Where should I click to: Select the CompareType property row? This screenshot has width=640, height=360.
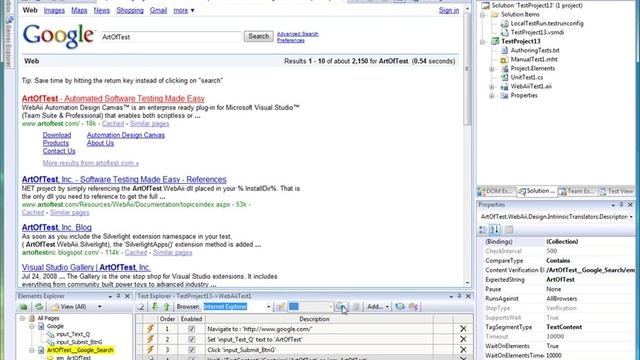[x=559, y=260]
